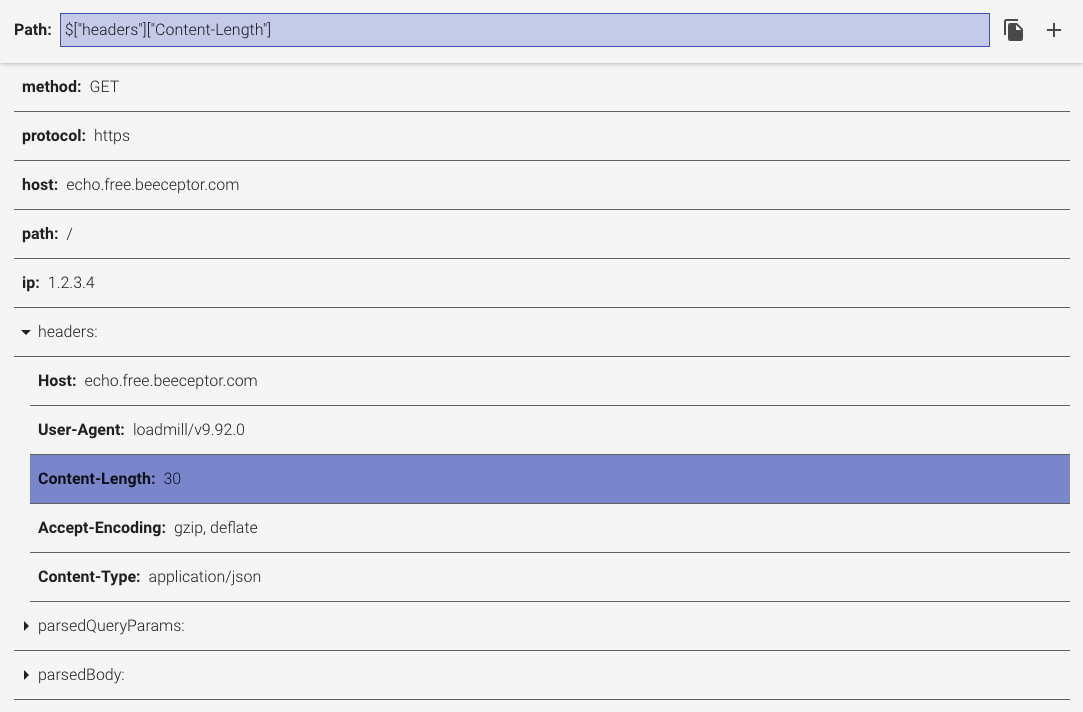Select the top-level host key label
1083x712 pixels.
(40, 185)
